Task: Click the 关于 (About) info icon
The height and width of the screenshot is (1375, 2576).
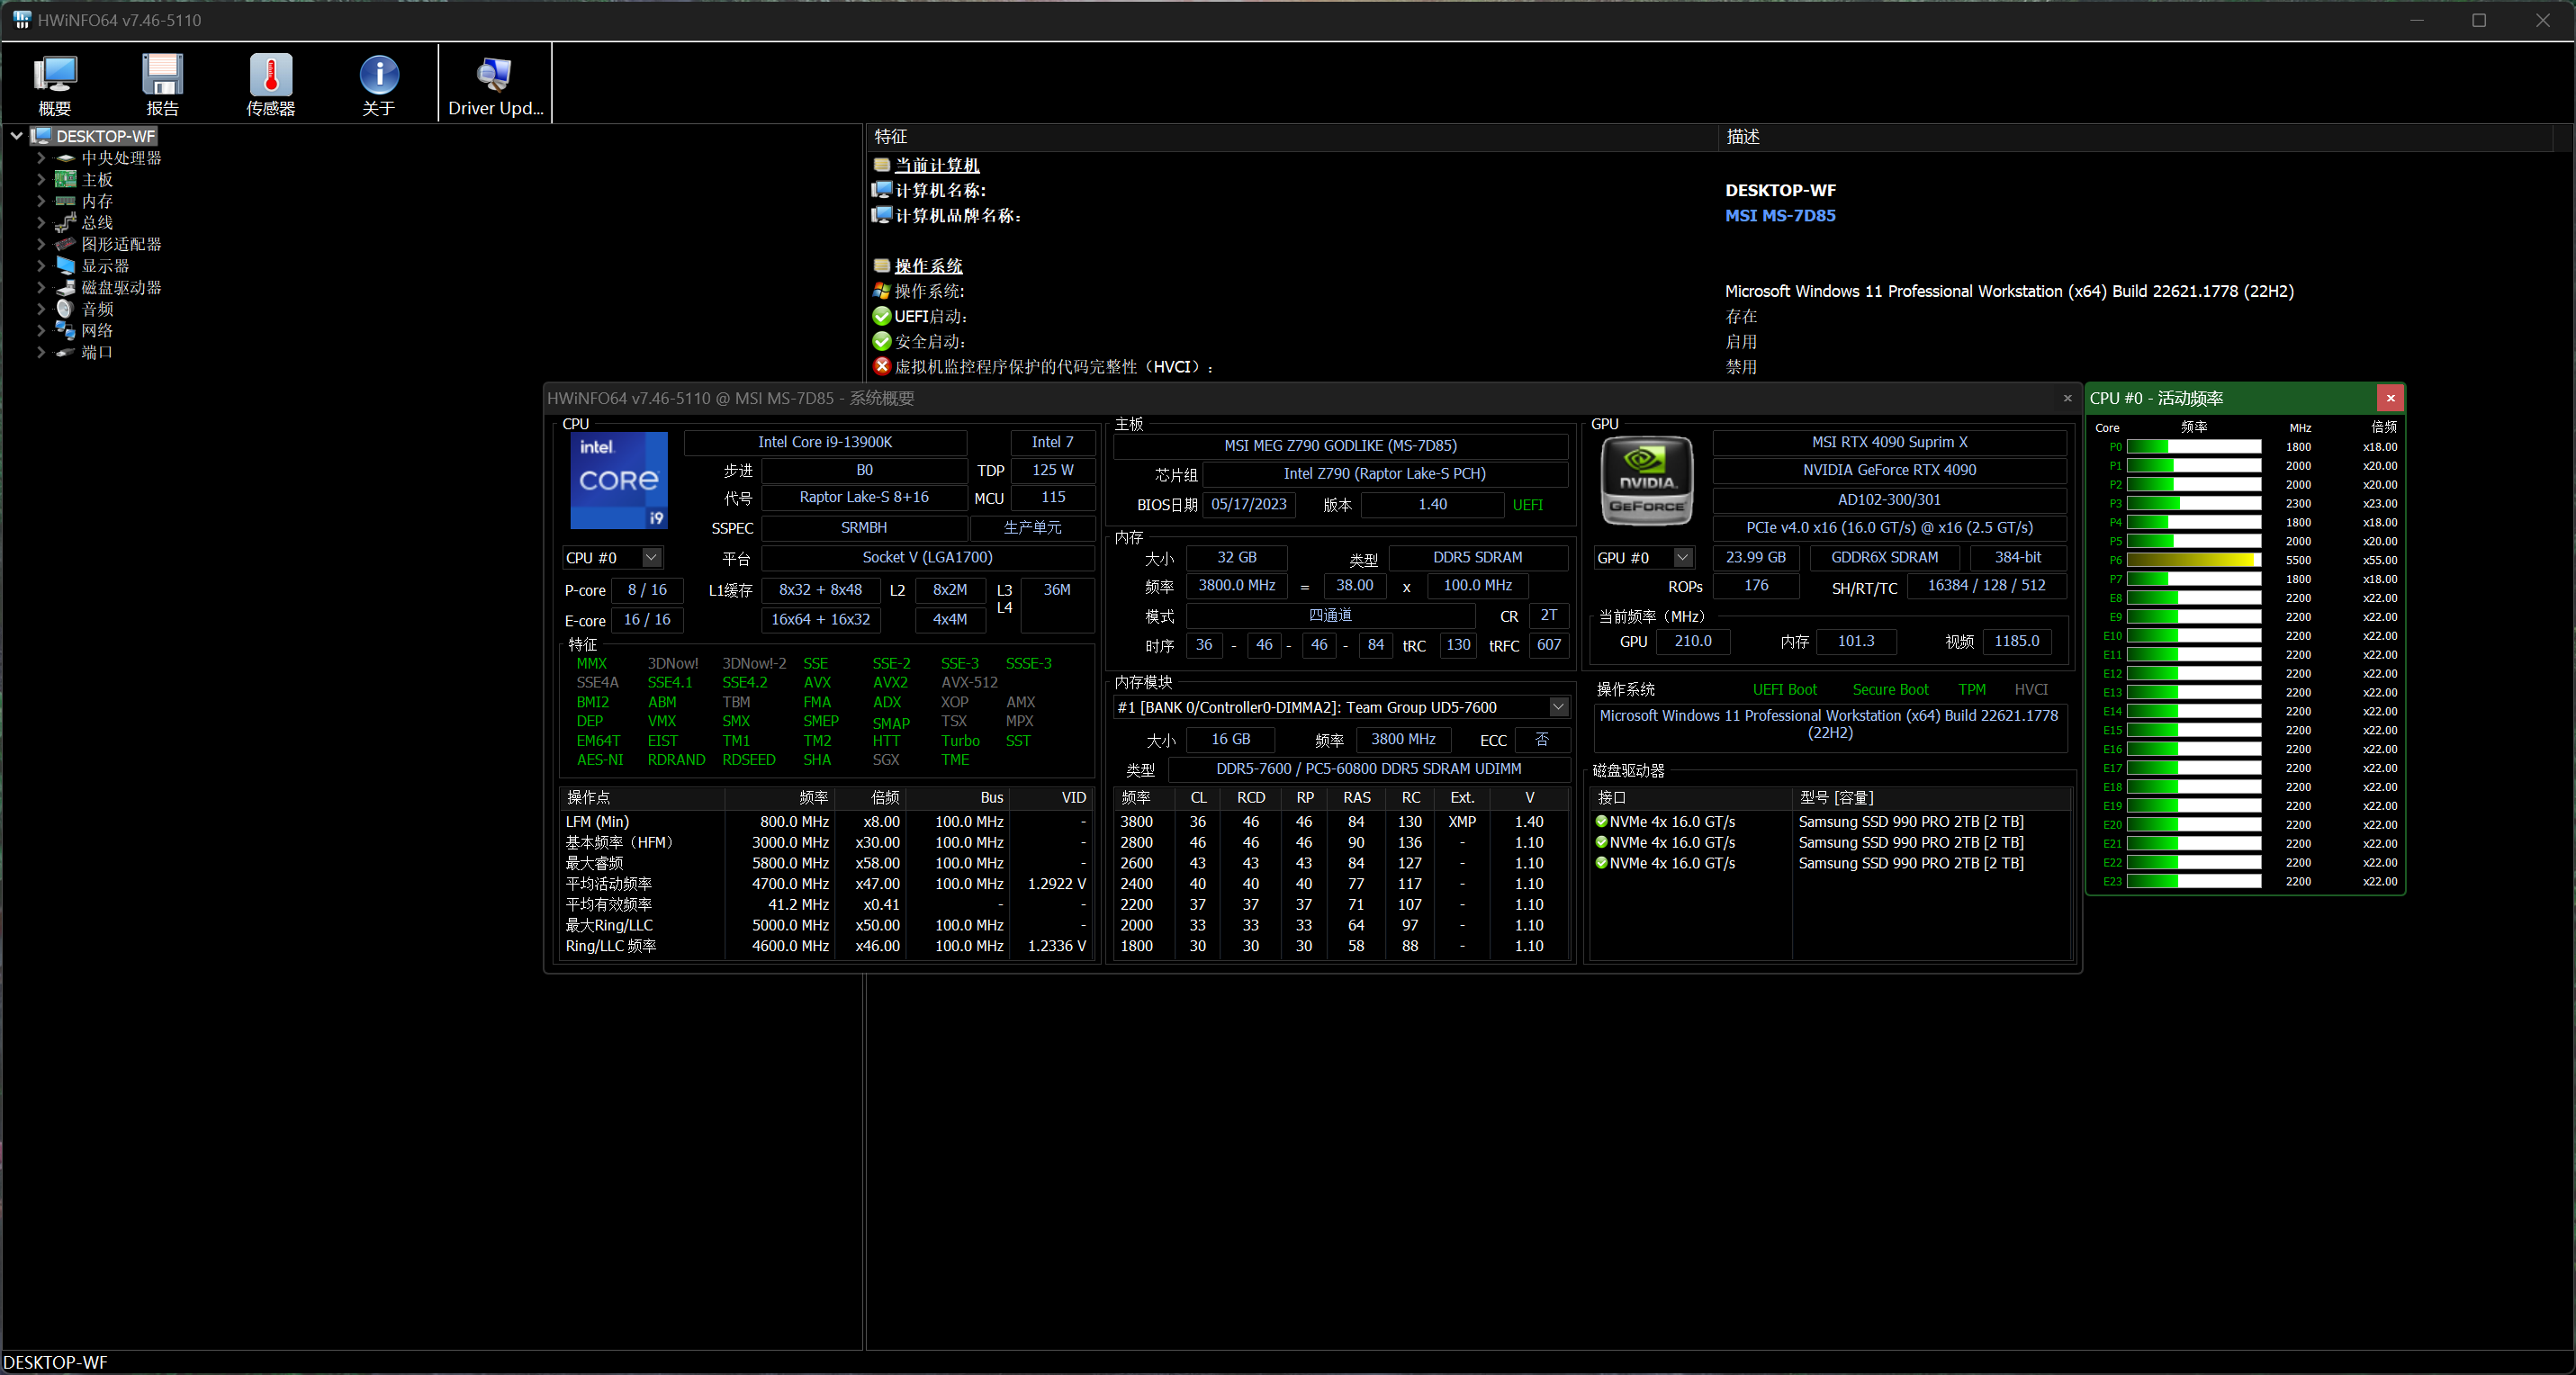Action: click(x=378, y=76)
